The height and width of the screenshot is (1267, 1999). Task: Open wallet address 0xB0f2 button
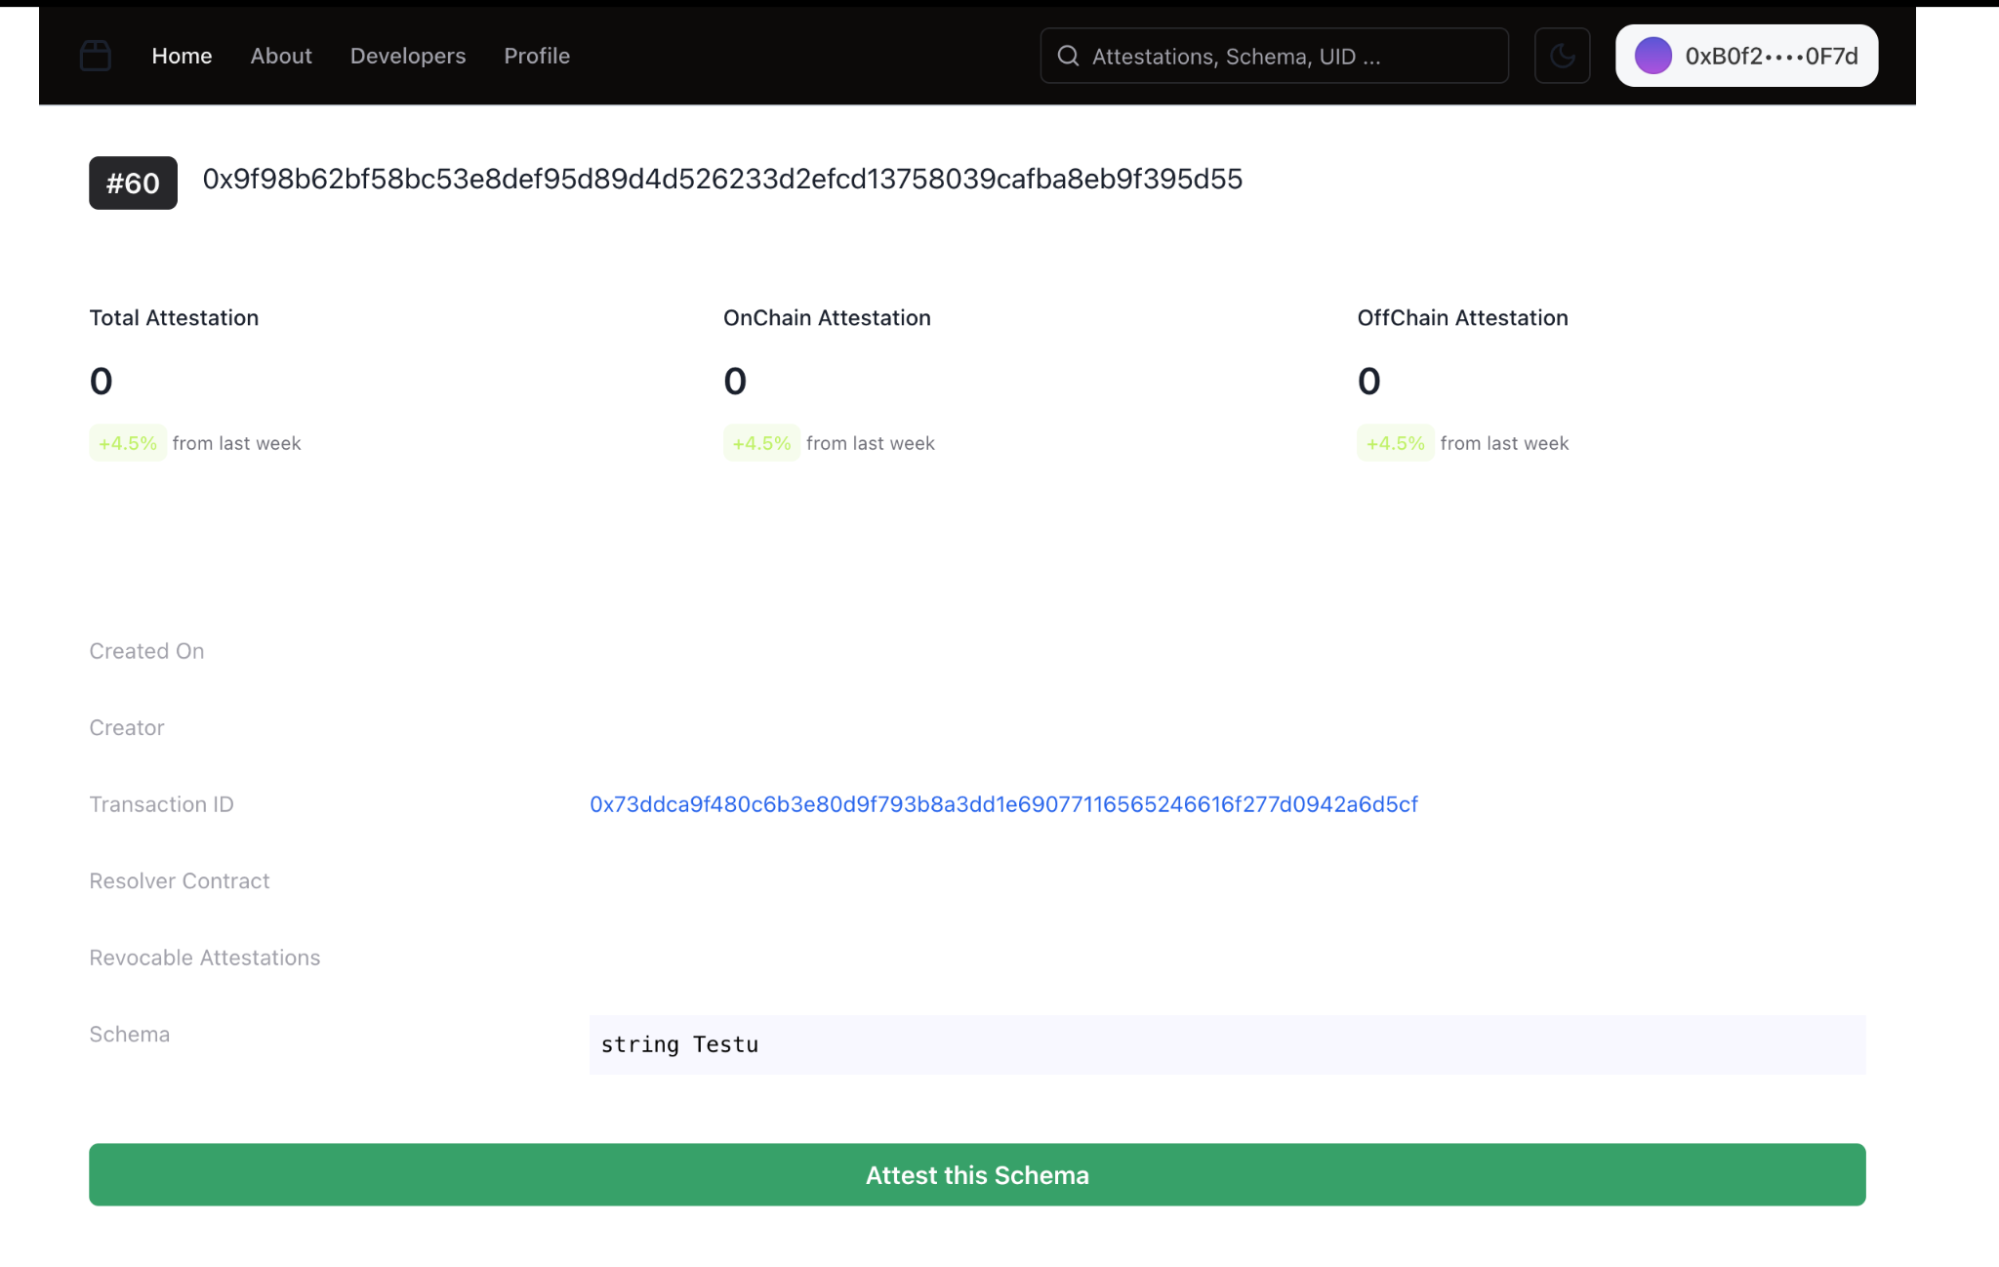coord(1770,56)
